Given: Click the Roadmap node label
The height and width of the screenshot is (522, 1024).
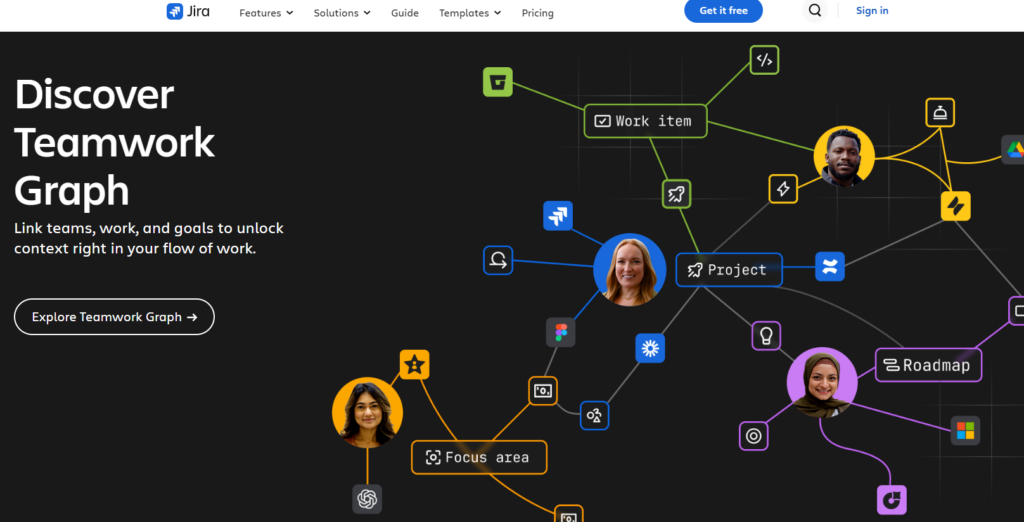Looking at the screenshot, I should (x=928, y=365).
